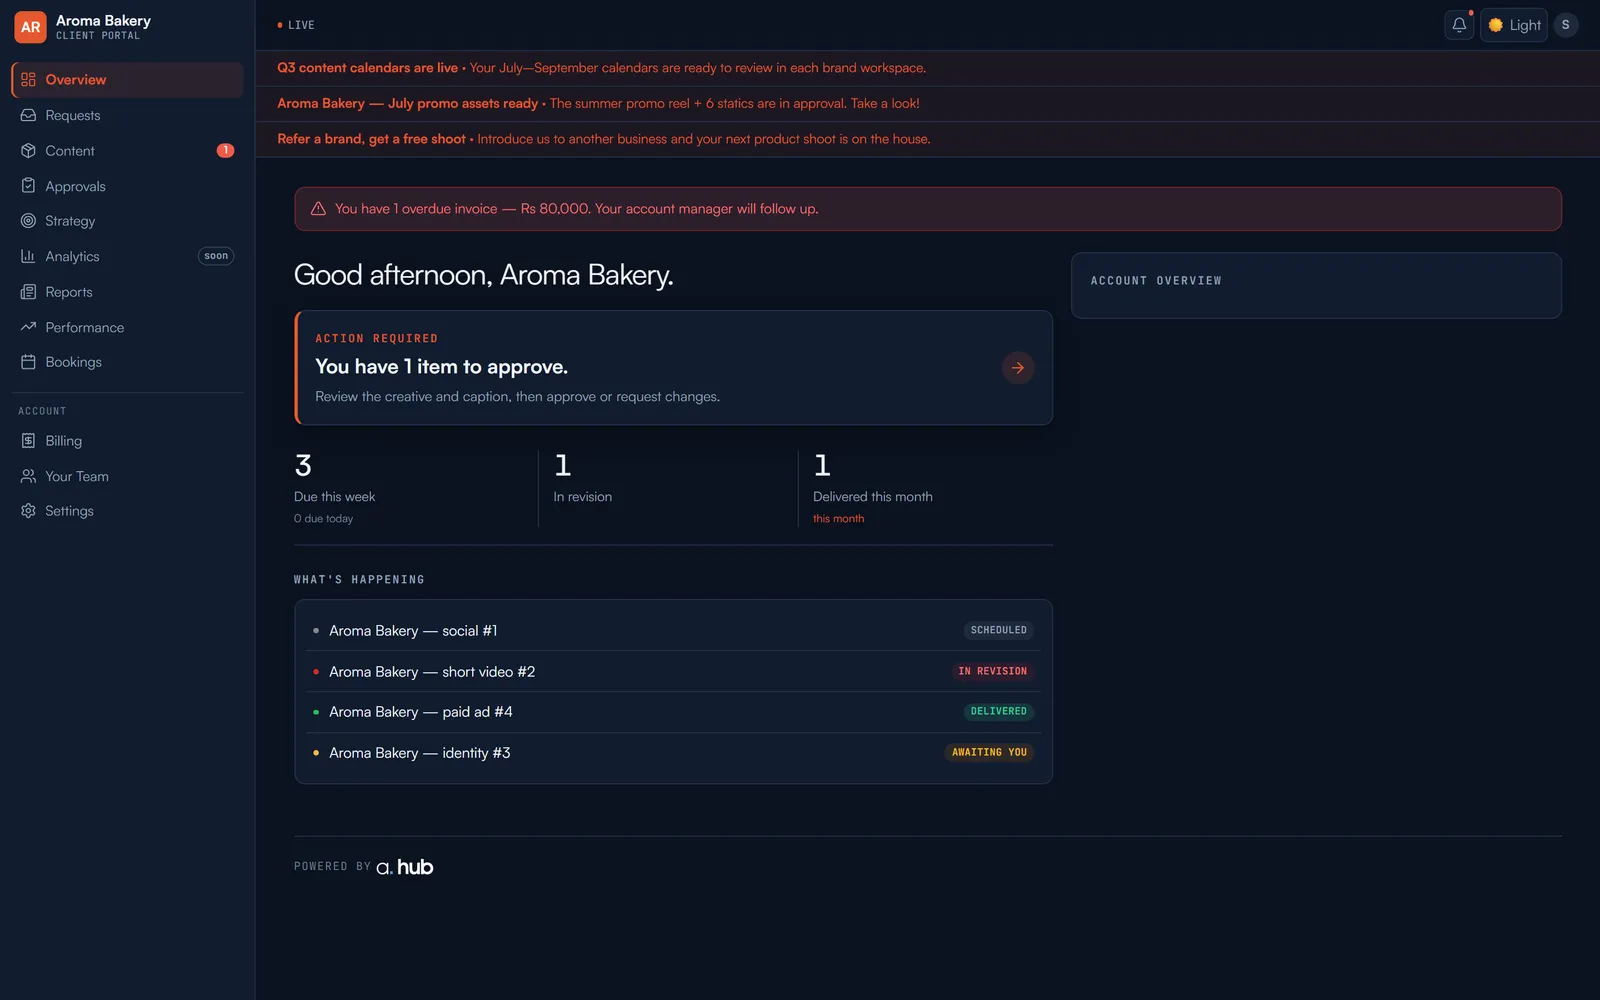Click the overdue invoice warning triangle icon
Viewport: 1600px width, 1000px height.
coord(318,209)
